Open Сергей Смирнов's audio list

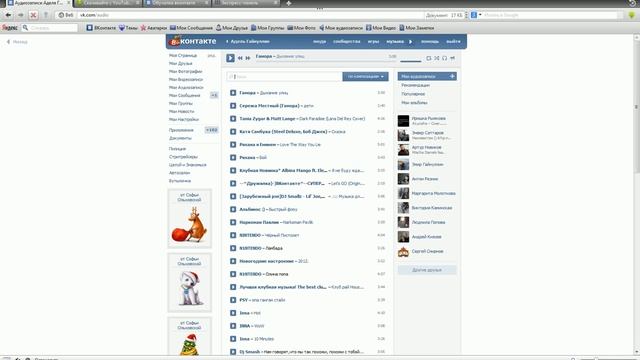[427, 251]
